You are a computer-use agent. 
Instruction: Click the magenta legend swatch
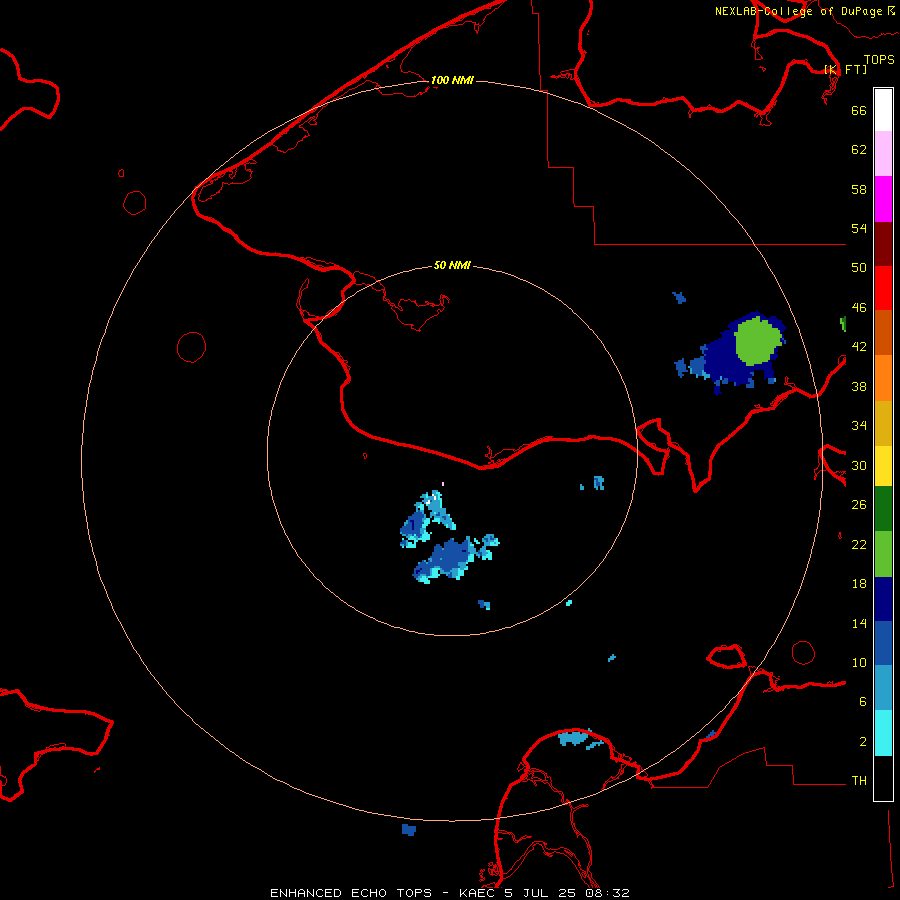pyautogui.click(x=883, y=199)
